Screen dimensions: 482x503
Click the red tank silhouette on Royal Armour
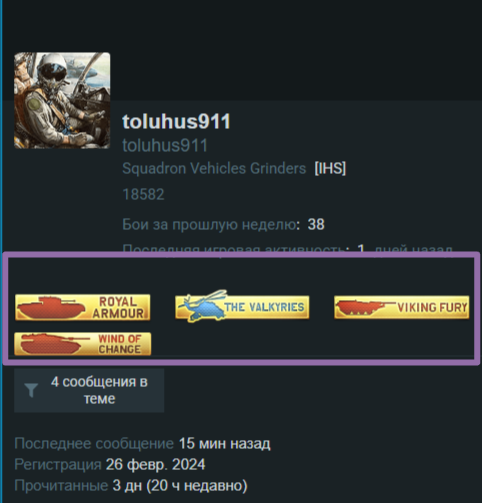[x=51, y=308]
